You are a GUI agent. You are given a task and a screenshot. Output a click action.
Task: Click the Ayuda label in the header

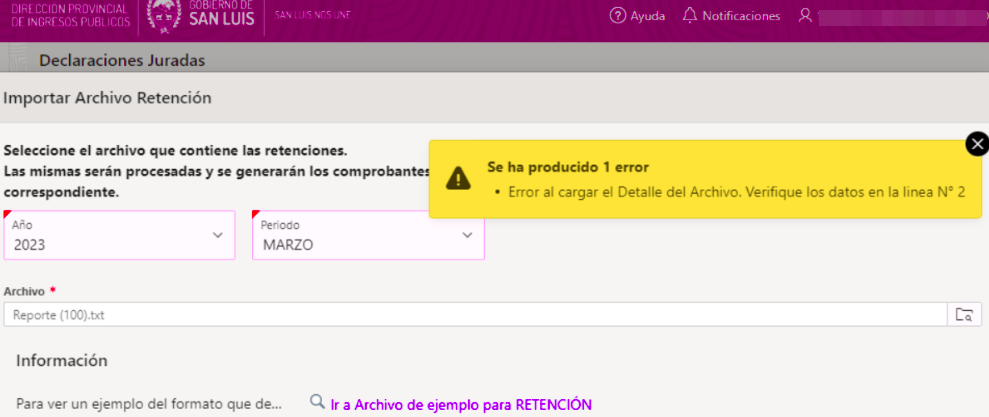(x=648, y=16)
